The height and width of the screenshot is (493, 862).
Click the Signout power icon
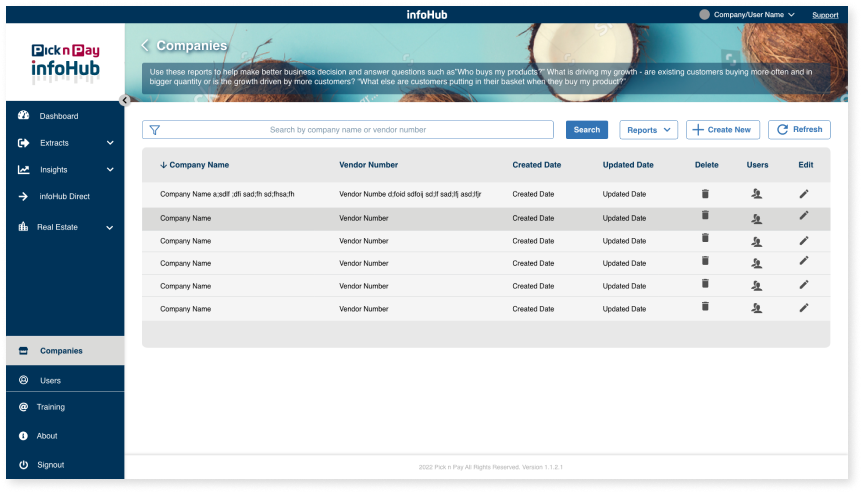tap(23, 464)
